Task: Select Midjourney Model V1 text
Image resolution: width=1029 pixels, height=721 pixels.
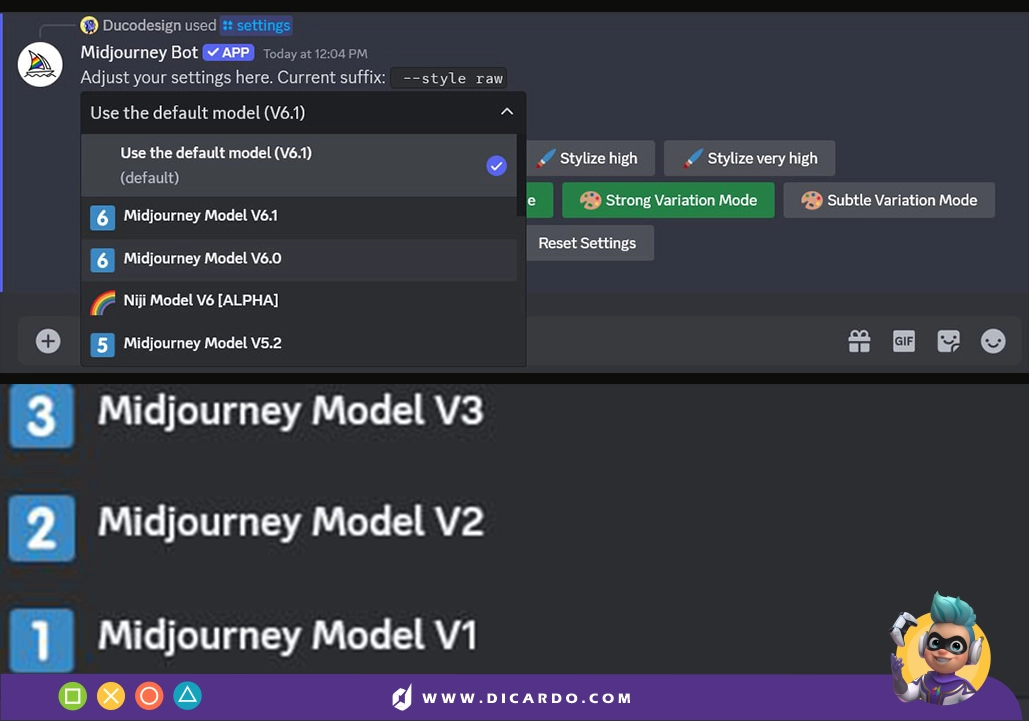Action: point(287,636)
